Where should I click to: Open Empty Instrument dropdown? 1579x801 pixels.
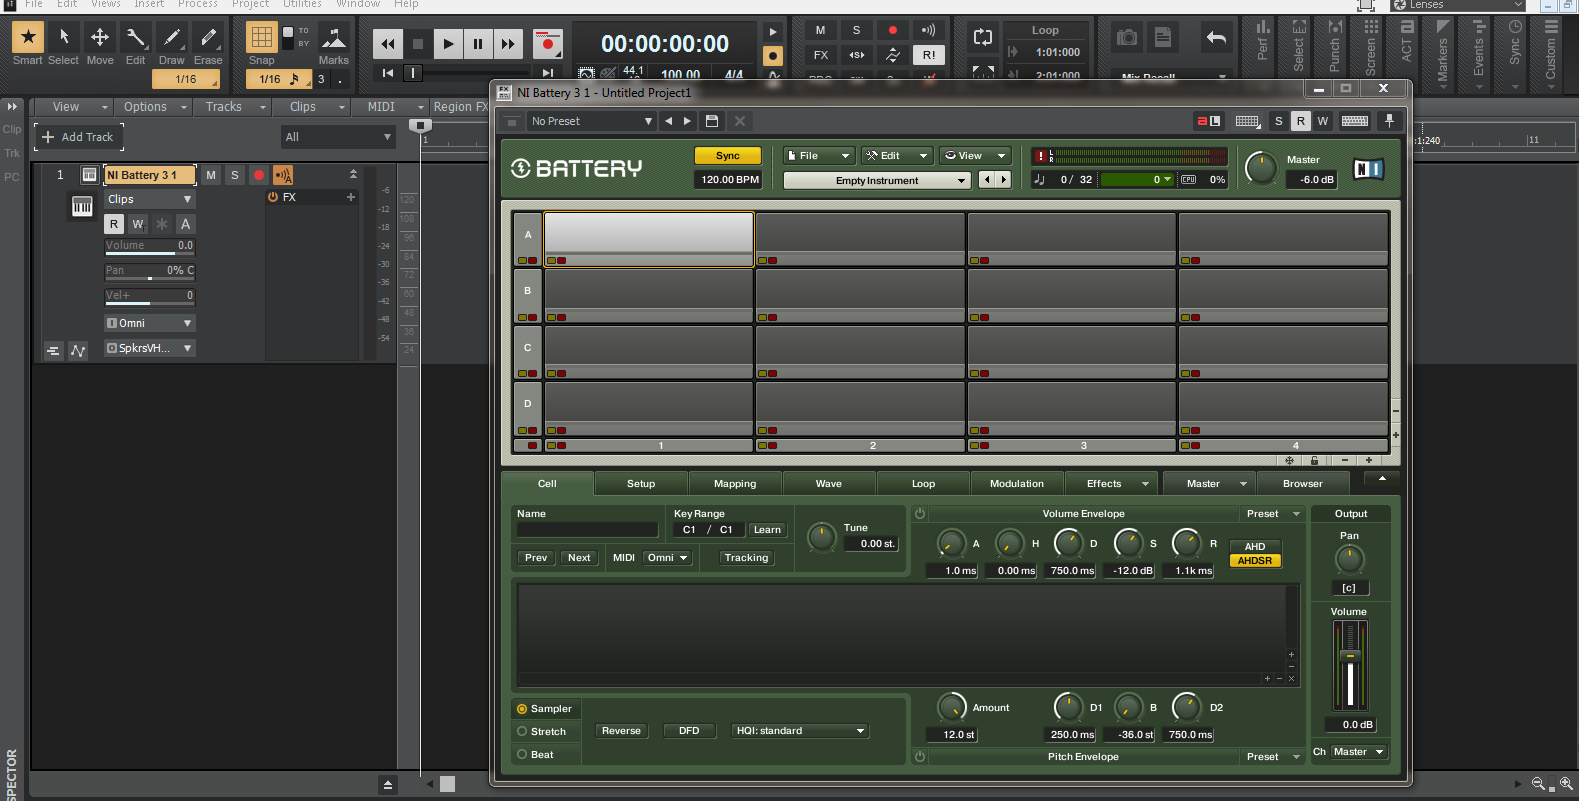click(x=877, y=181)
